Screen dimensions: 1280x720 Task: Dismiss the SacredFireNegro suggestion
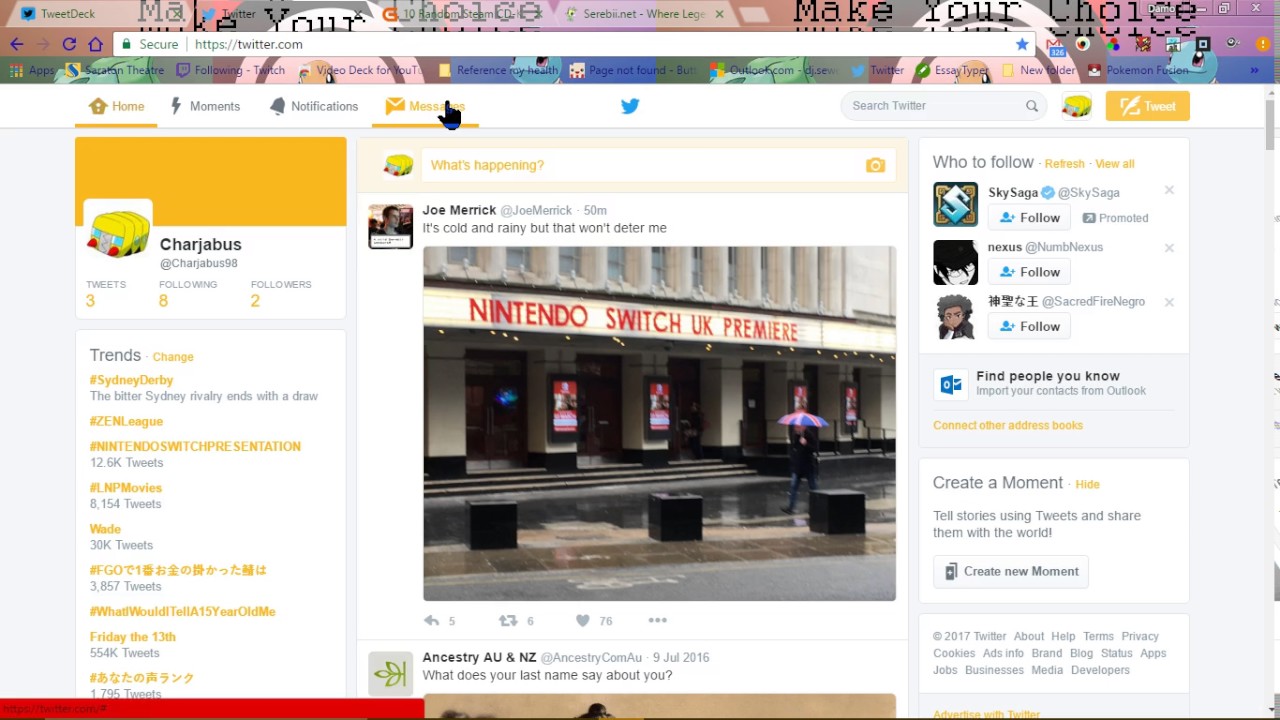1168,302
